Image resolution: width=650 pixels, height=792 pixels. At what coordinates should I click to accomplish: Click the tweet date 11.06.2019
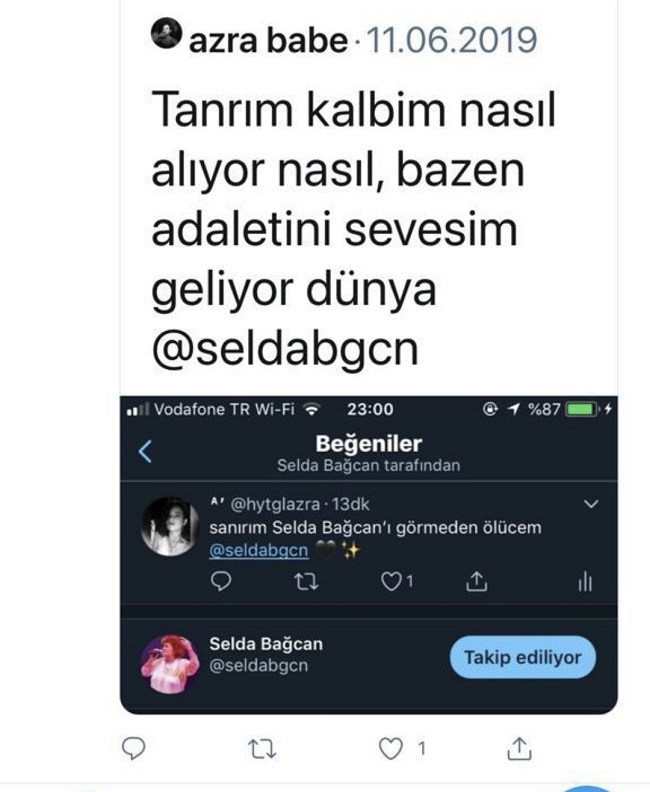tap(452, 40)
